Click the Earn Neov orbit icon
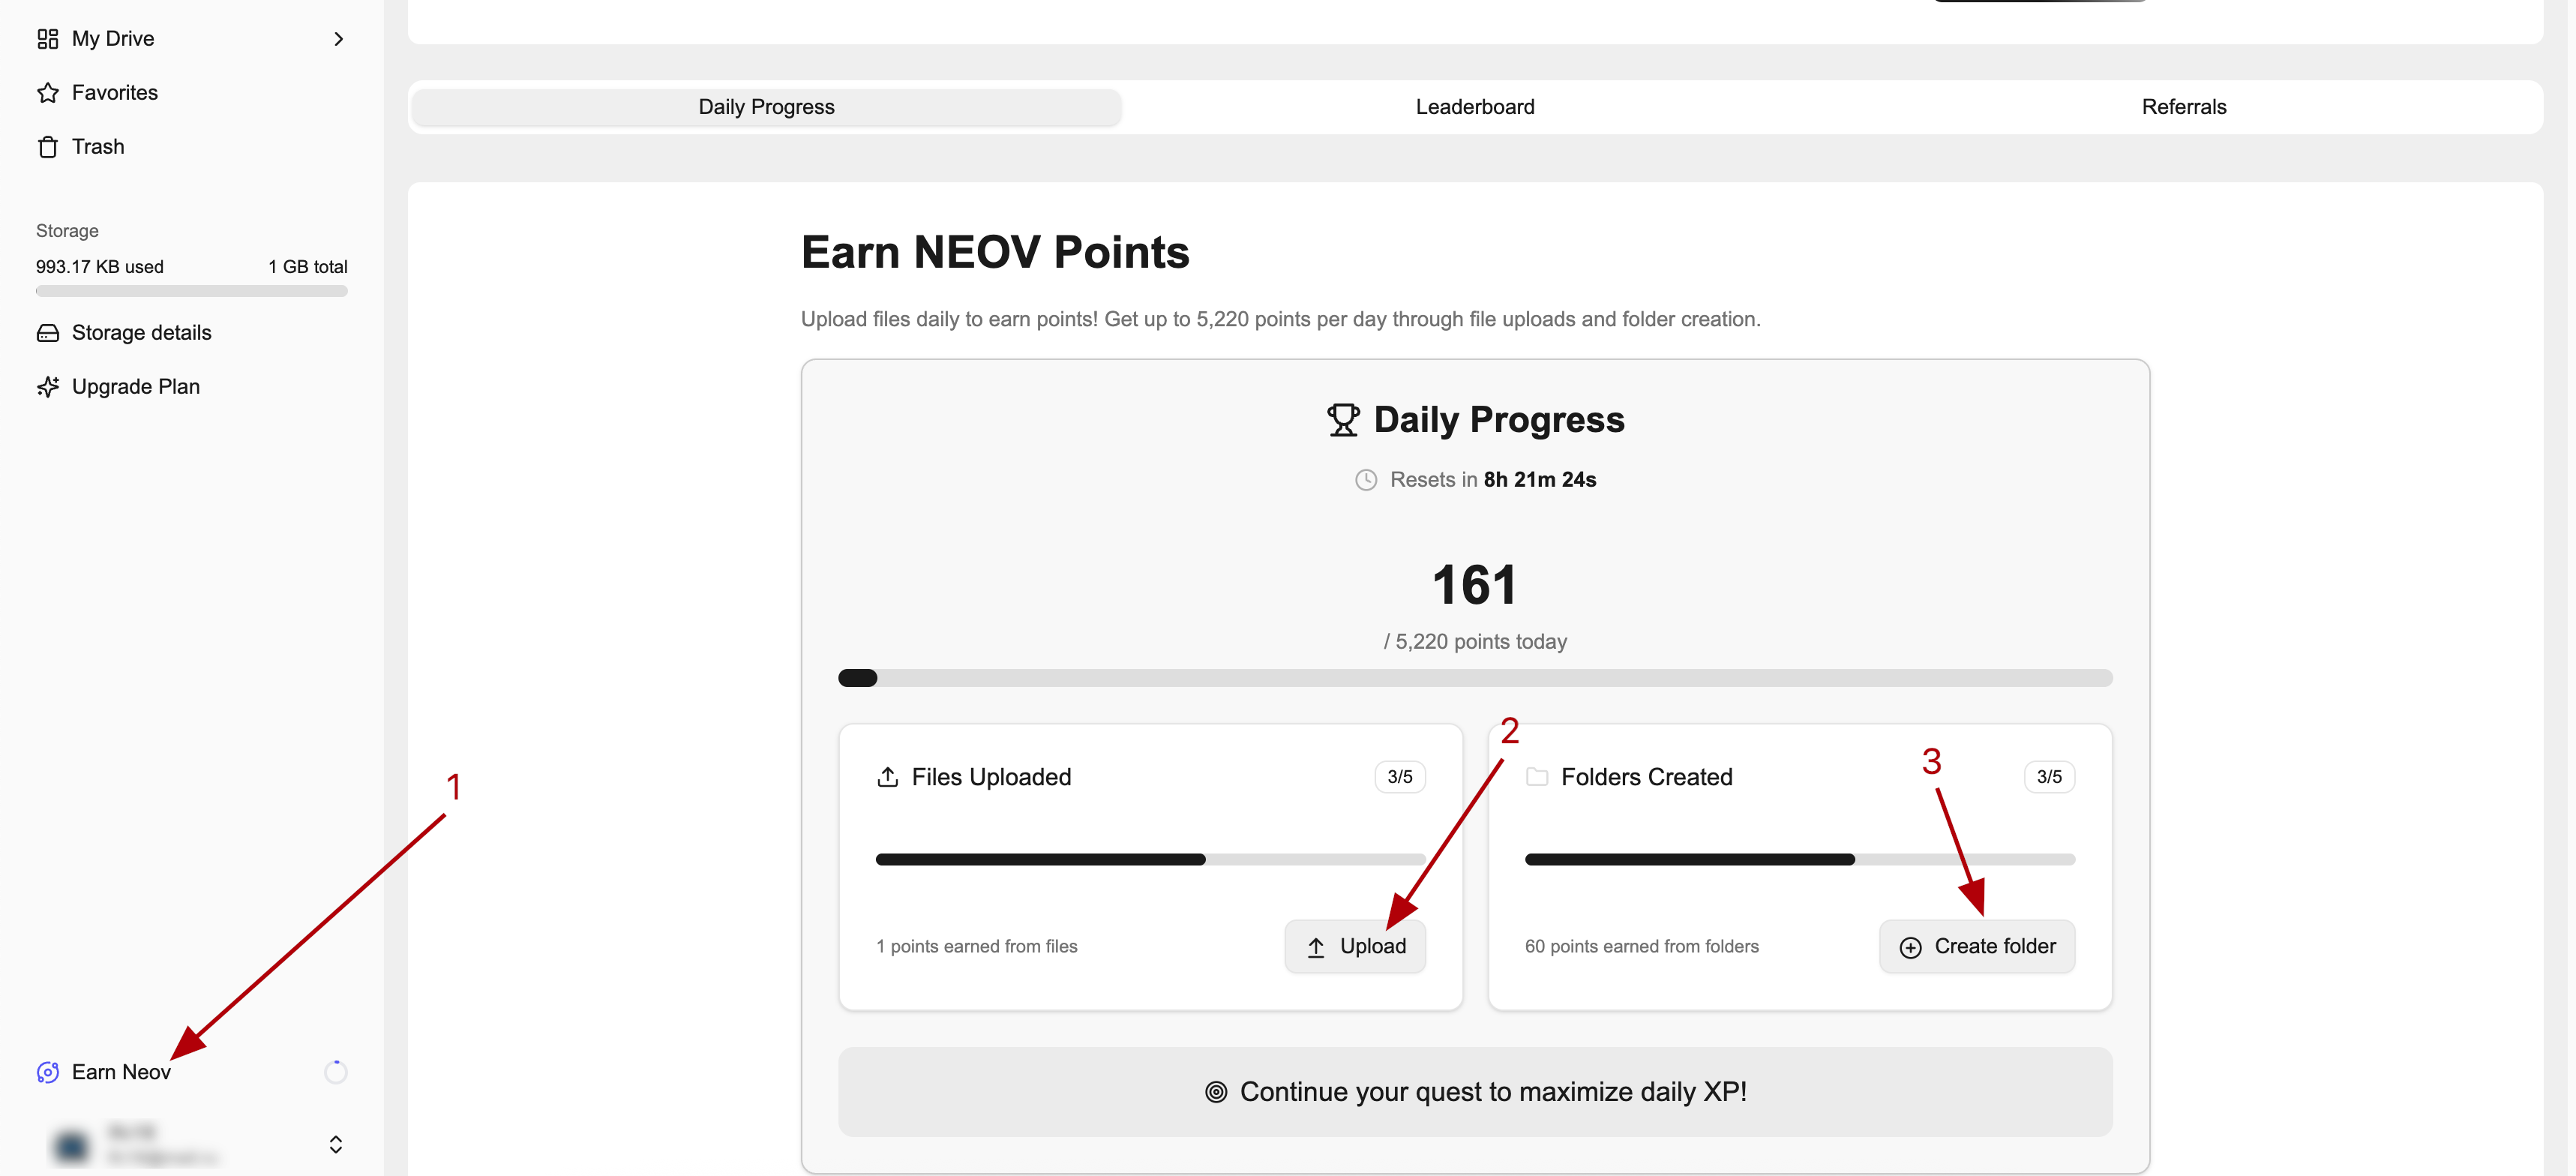The width and height of the screenshot is (2576, 1176). point(47,1072)
